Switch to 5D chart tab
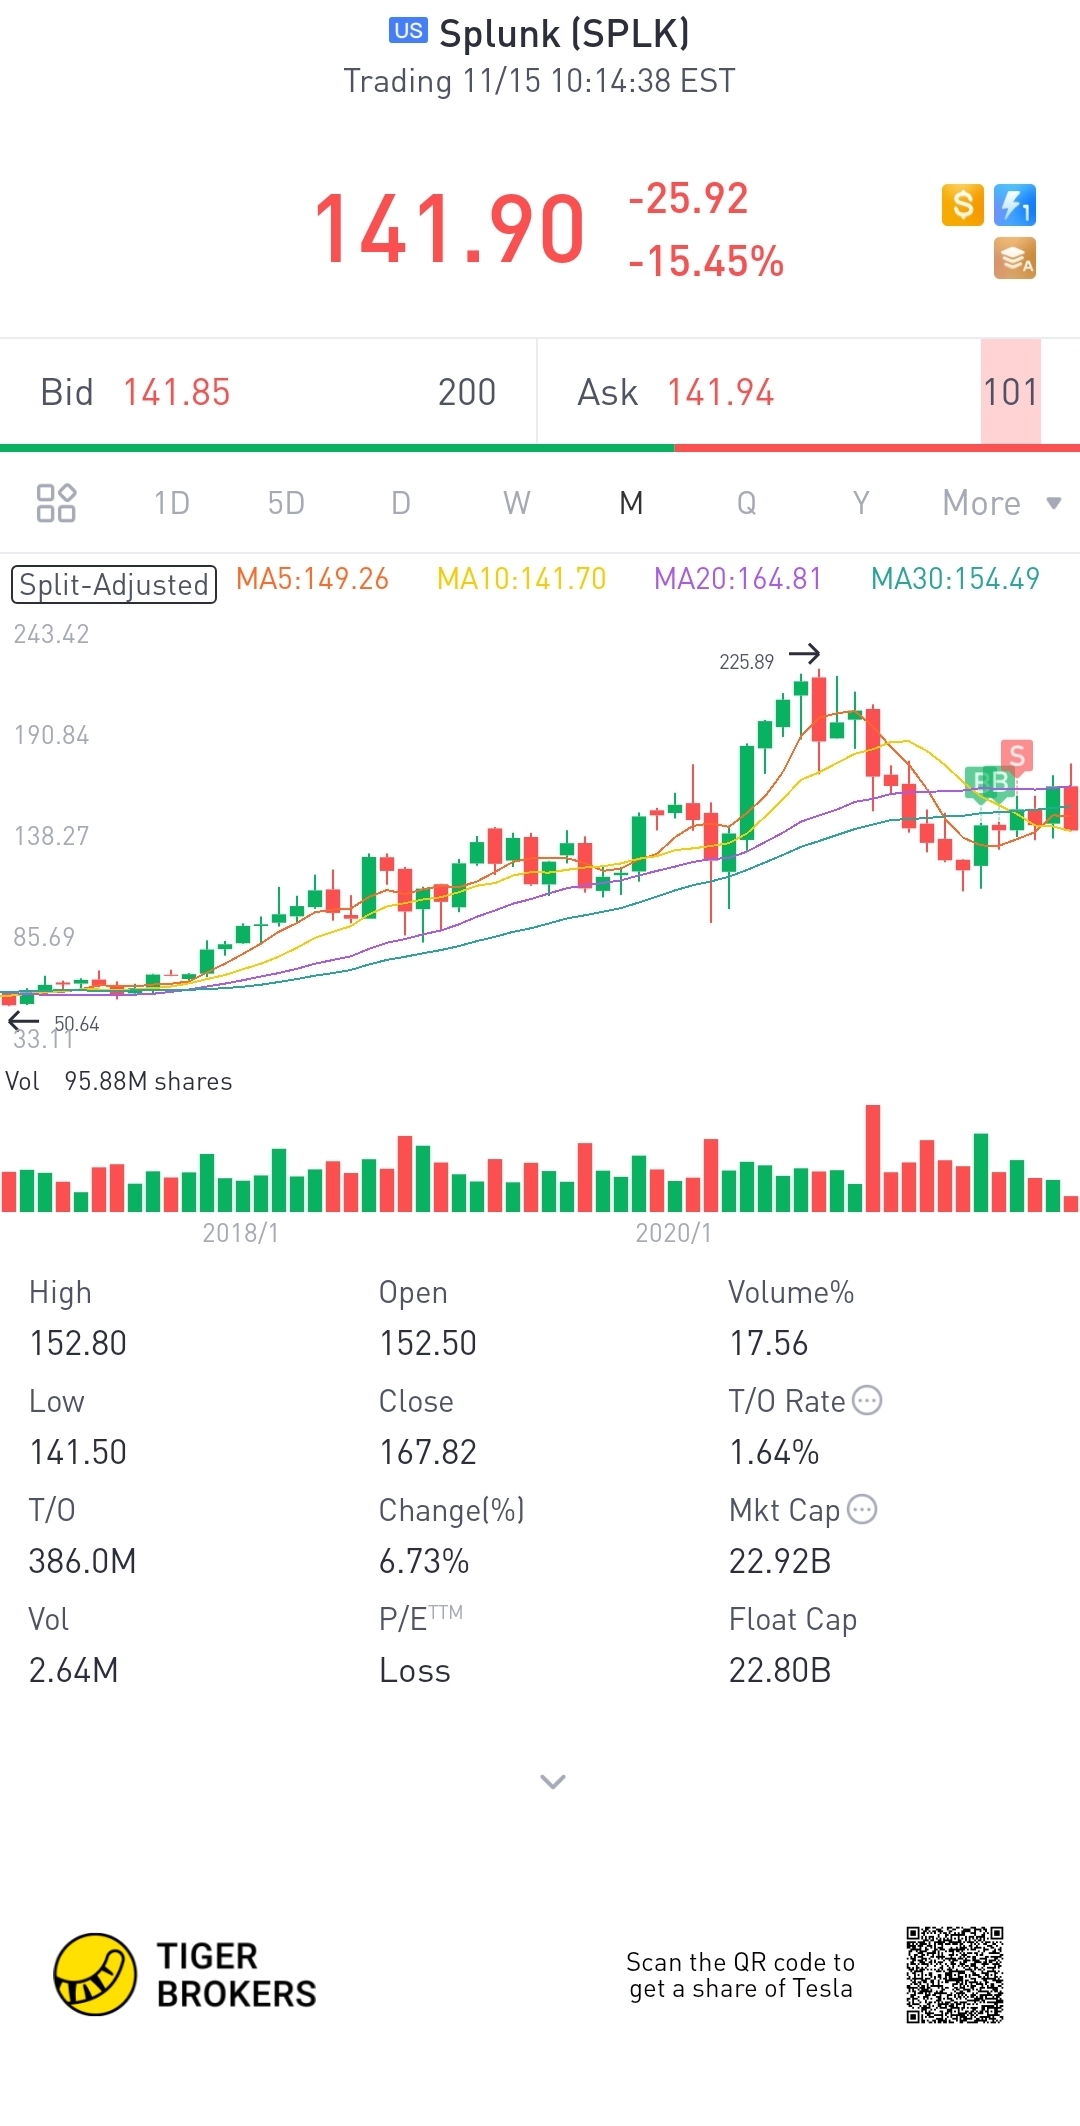The height and width of the screenshot is (2126, 1080). 286,502
